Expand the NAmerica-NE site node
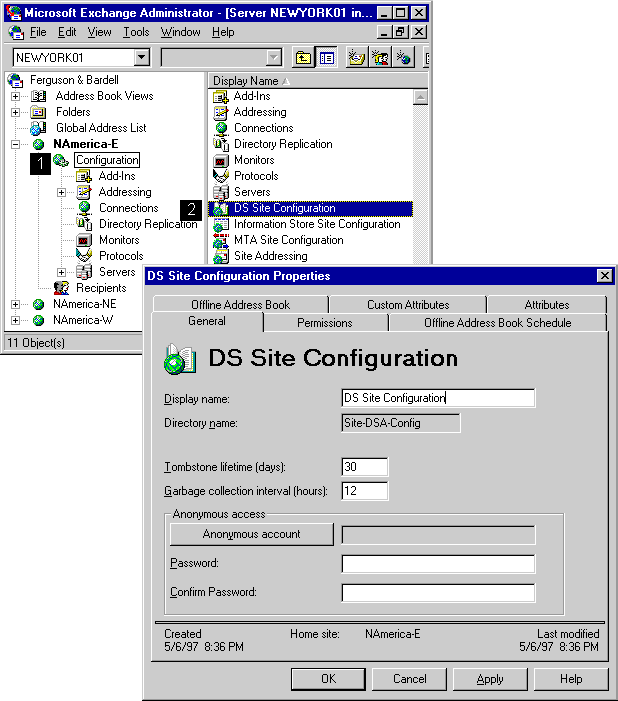This screenshot has height=701, width=618. [16, 304]
